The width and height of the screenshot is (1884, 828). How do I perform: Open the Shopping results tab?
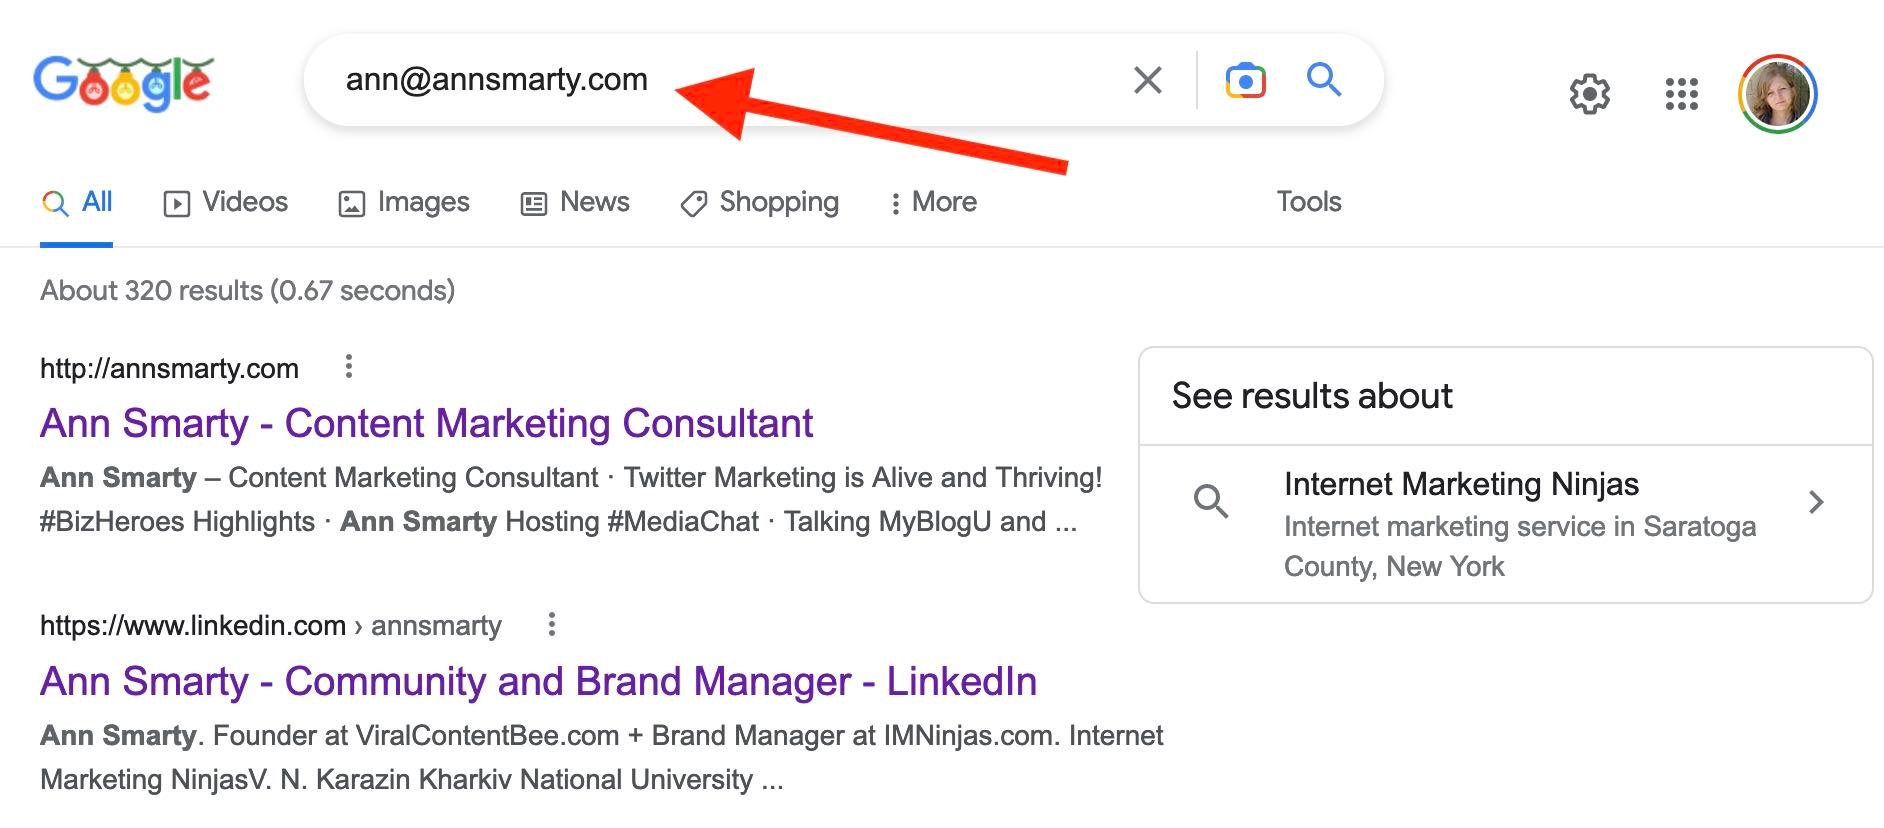[x=759, y=202]
